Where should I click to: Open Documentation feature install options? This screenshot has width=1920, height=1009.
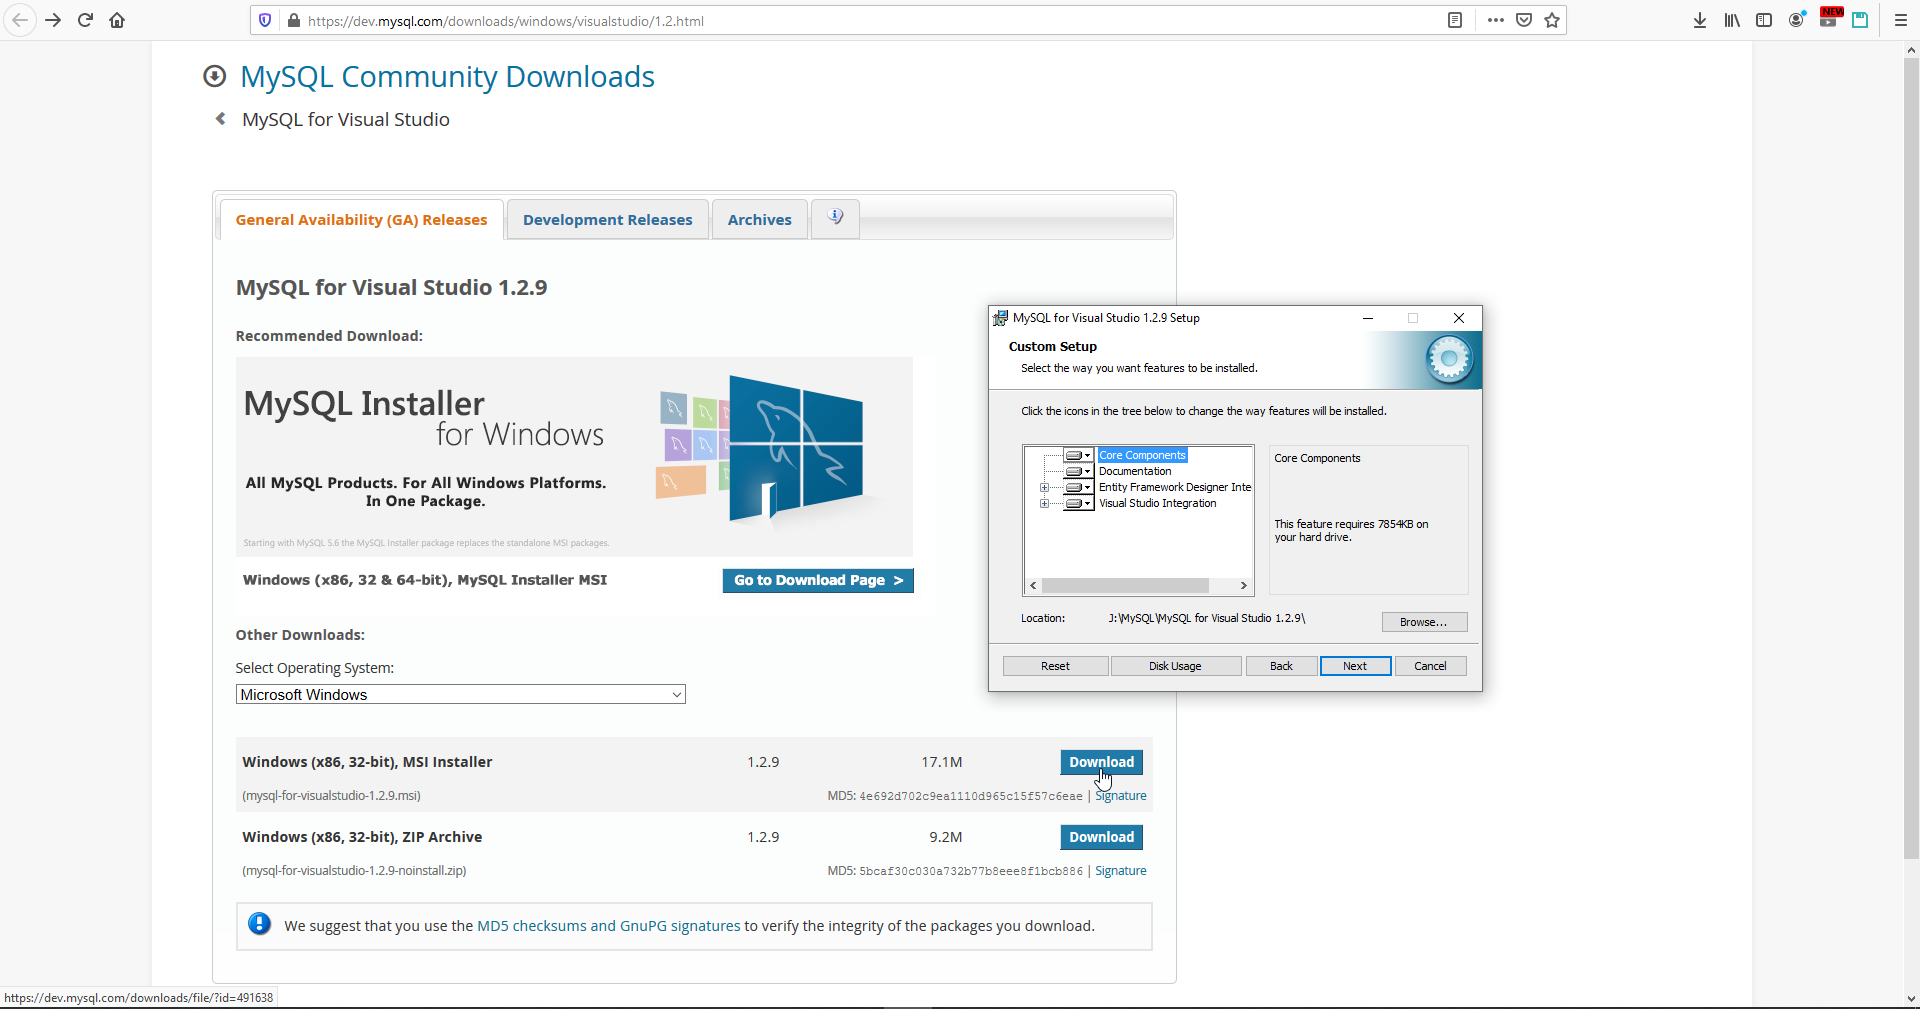click(1078, 471)
